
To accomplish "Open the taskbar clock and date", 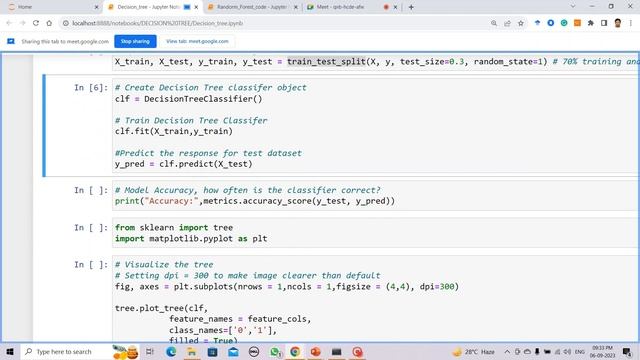I will click(x=602, y=351).
